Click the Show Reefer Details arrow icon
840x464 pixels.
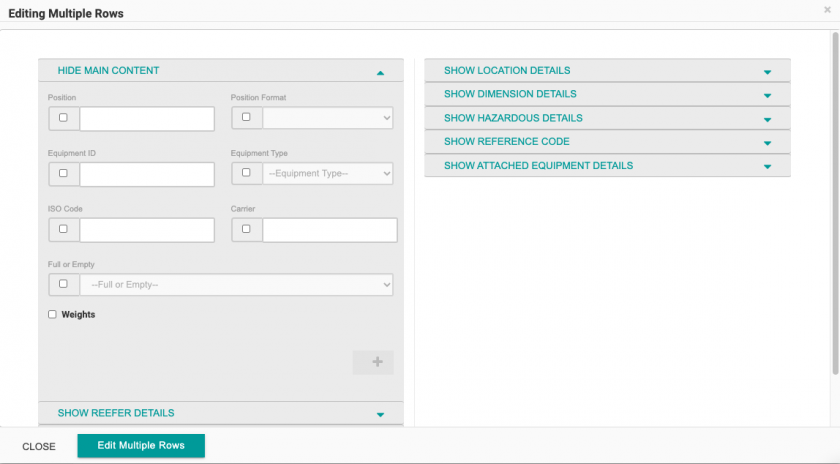click(x=380, y=414)
